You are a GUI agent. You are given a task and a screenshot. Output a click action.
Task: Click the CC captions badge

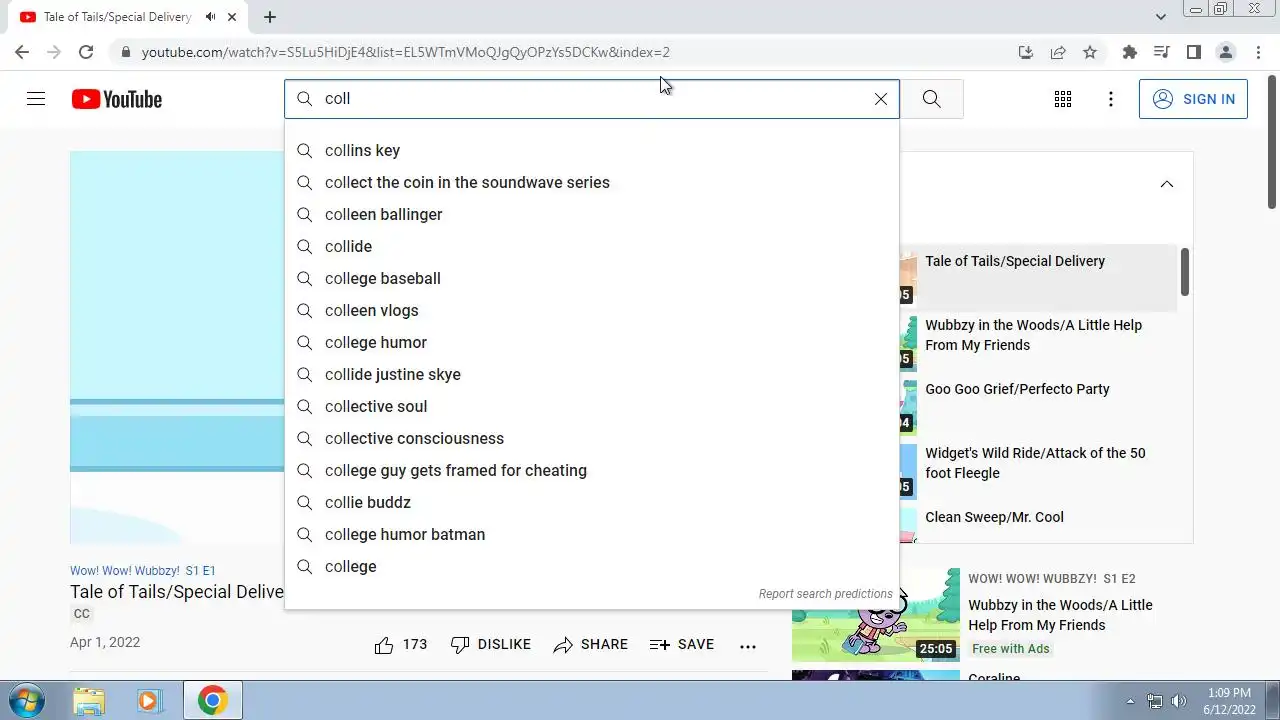click(82, 614)
